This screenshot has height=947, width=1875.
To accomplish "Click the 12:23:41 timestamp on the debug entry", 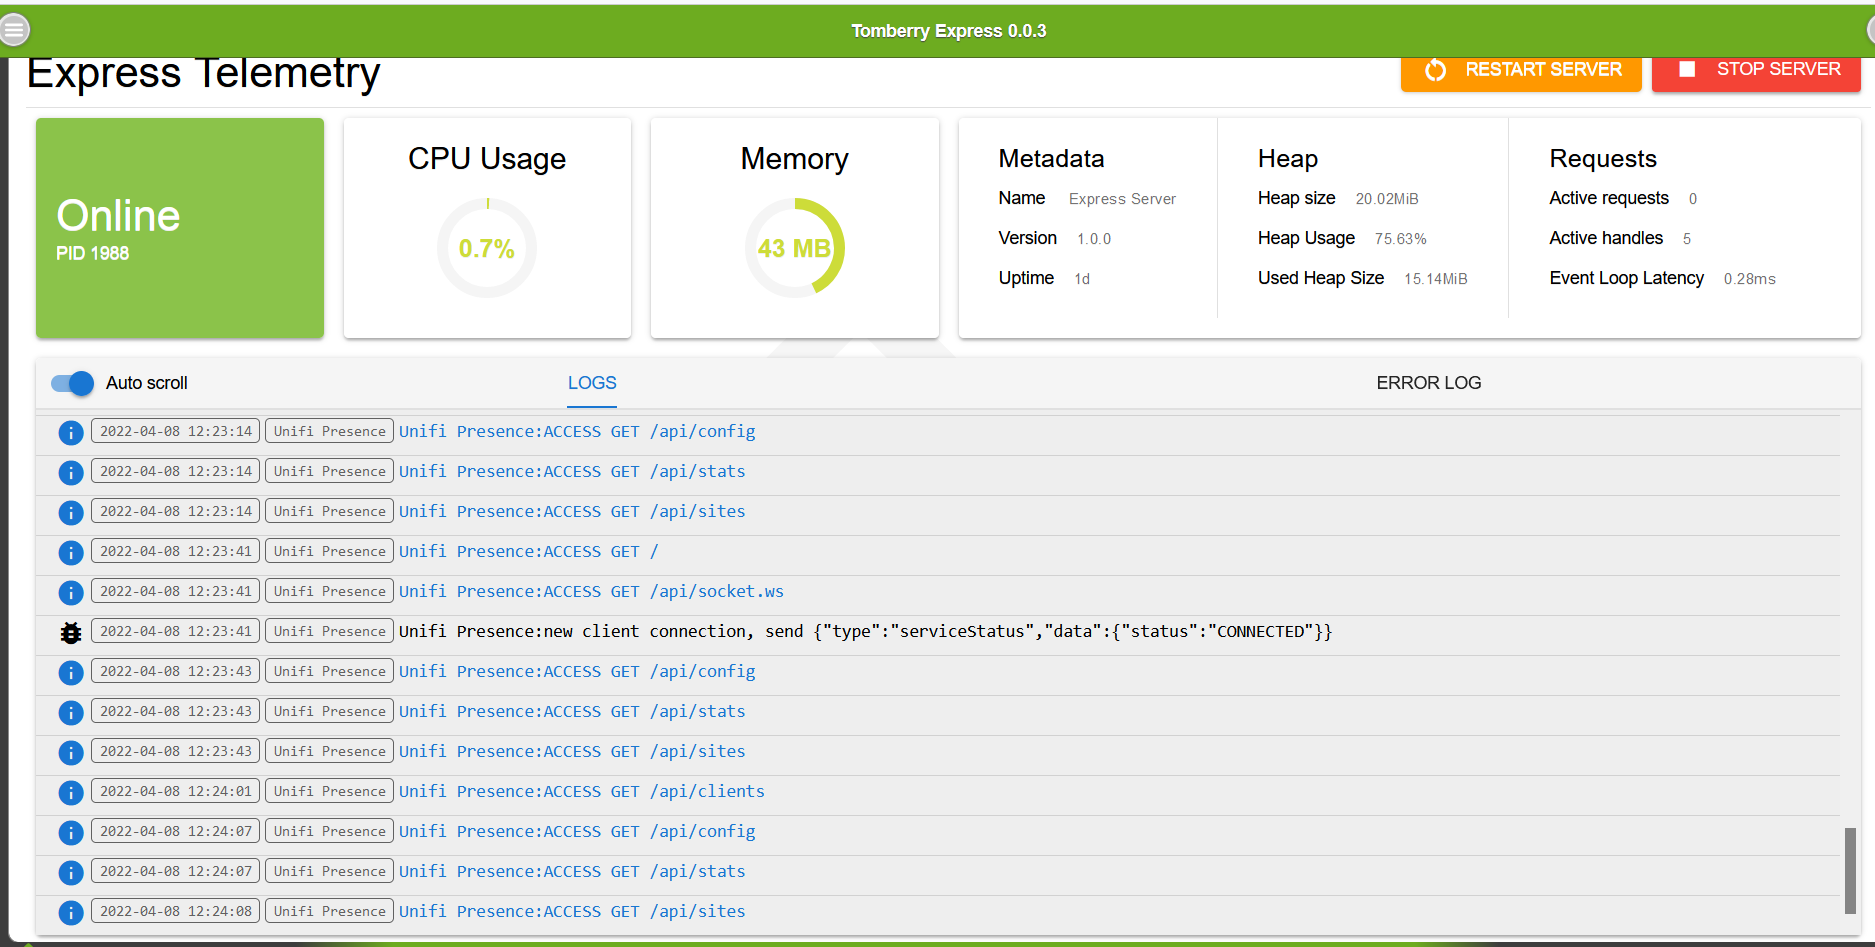I will coord(176,631).
